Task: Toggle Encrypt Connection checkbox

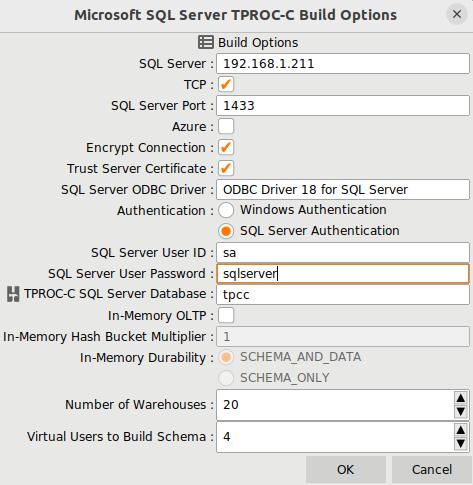Action: tap(226, 147)
